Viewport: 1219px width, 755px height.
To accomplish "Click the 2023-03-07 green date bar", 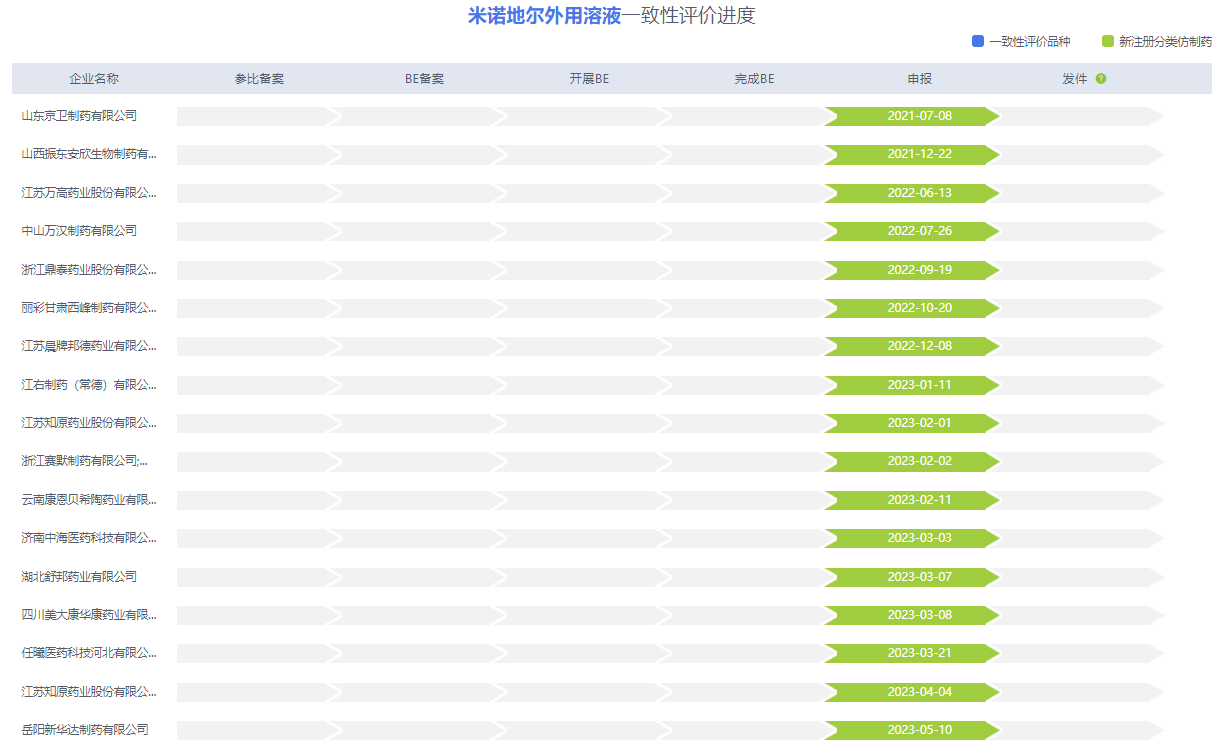I will (x=912, y=577).
